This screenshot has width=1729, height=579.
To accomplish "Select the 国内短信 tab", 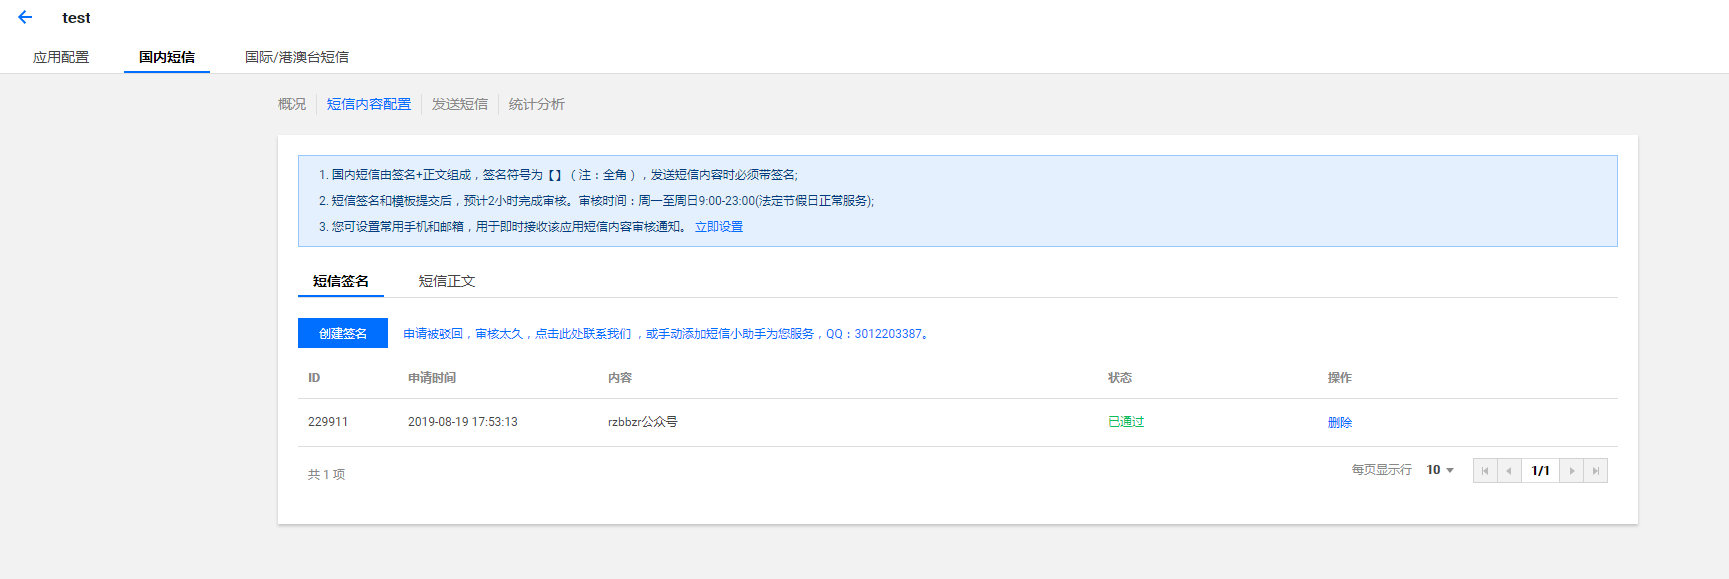I will [167, 57].
